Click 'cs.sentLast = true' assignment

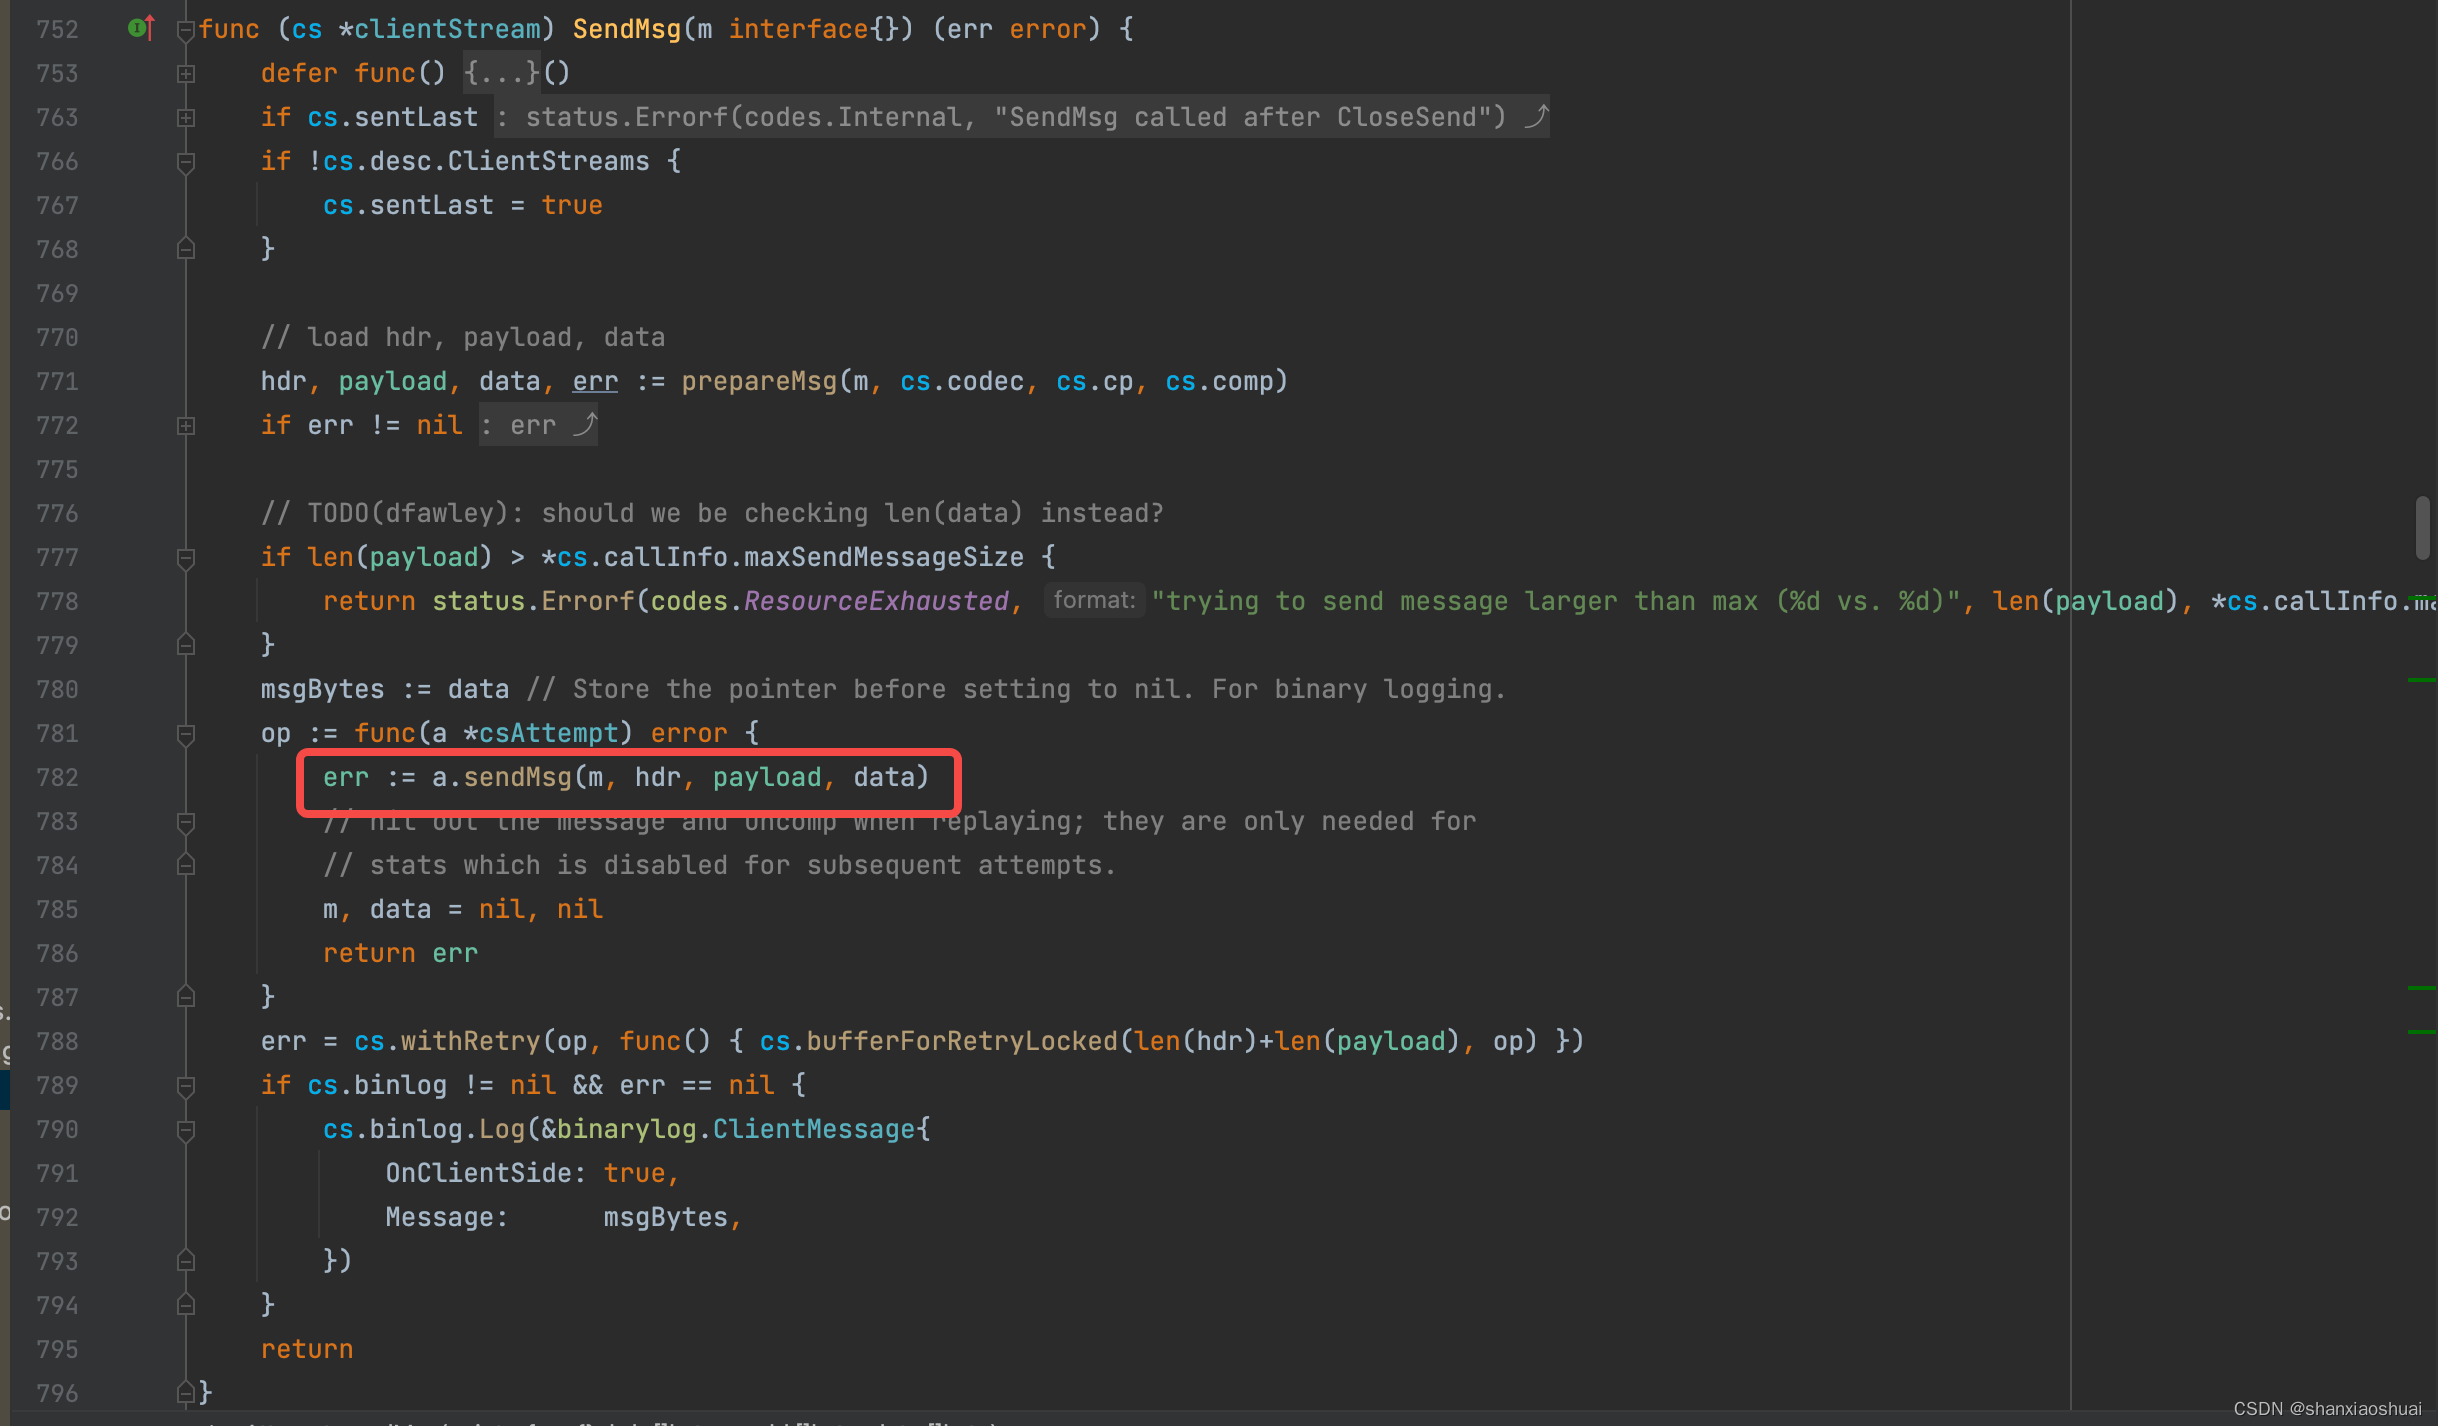[x=462, y=205]
